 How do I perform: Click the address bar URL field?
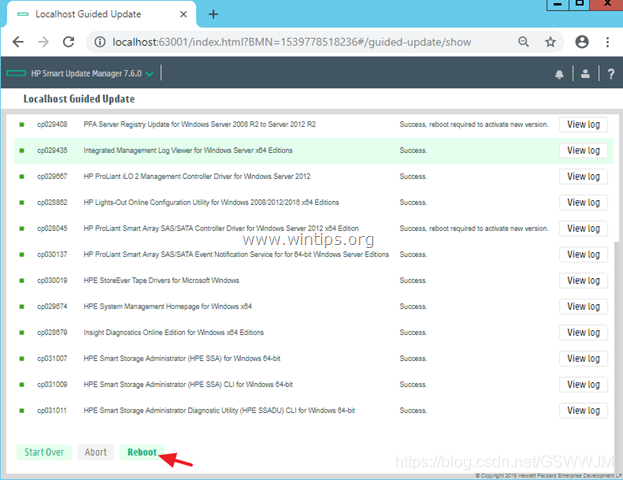click(x=292, y=42)
